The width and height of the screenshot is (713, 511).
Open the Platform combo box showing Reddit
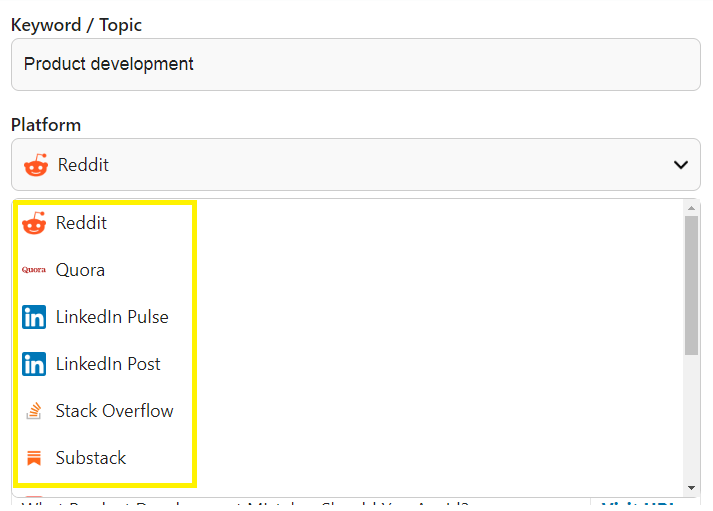356,165
